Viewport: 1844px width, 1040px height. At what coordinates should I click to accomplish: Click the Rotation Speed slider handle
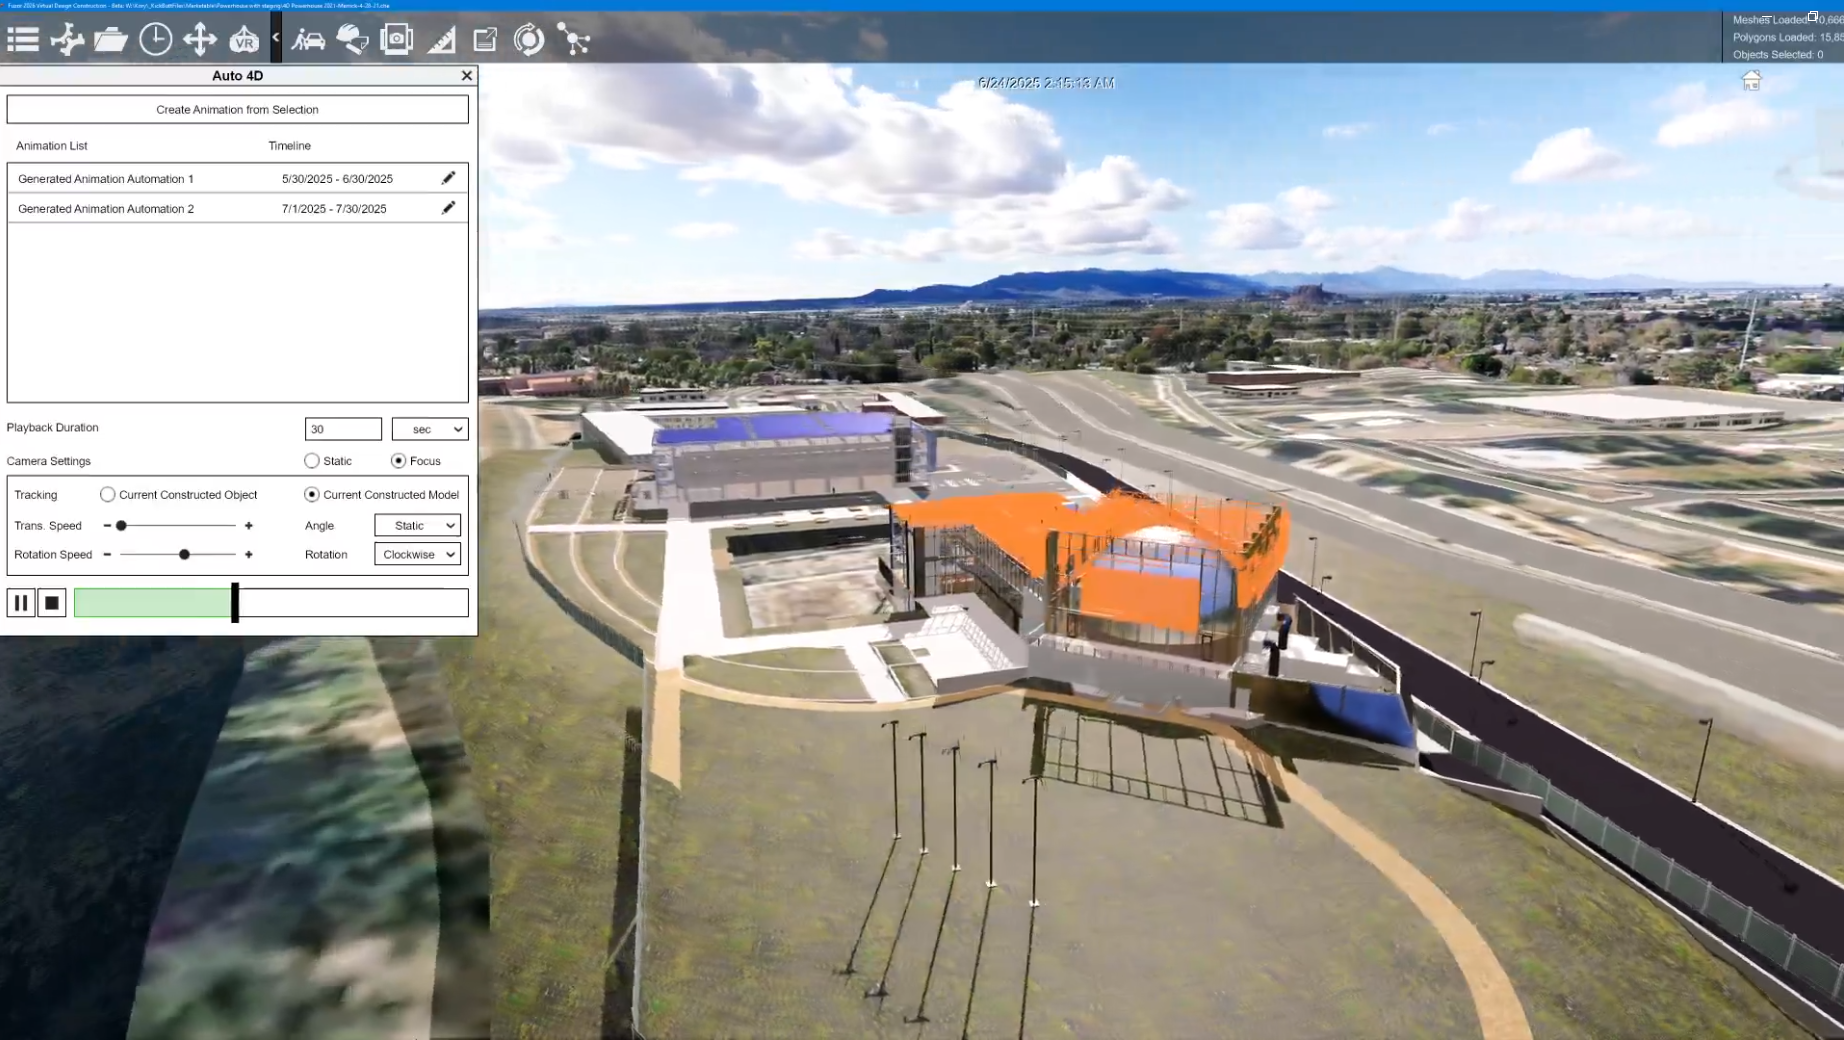pos(184,554)
